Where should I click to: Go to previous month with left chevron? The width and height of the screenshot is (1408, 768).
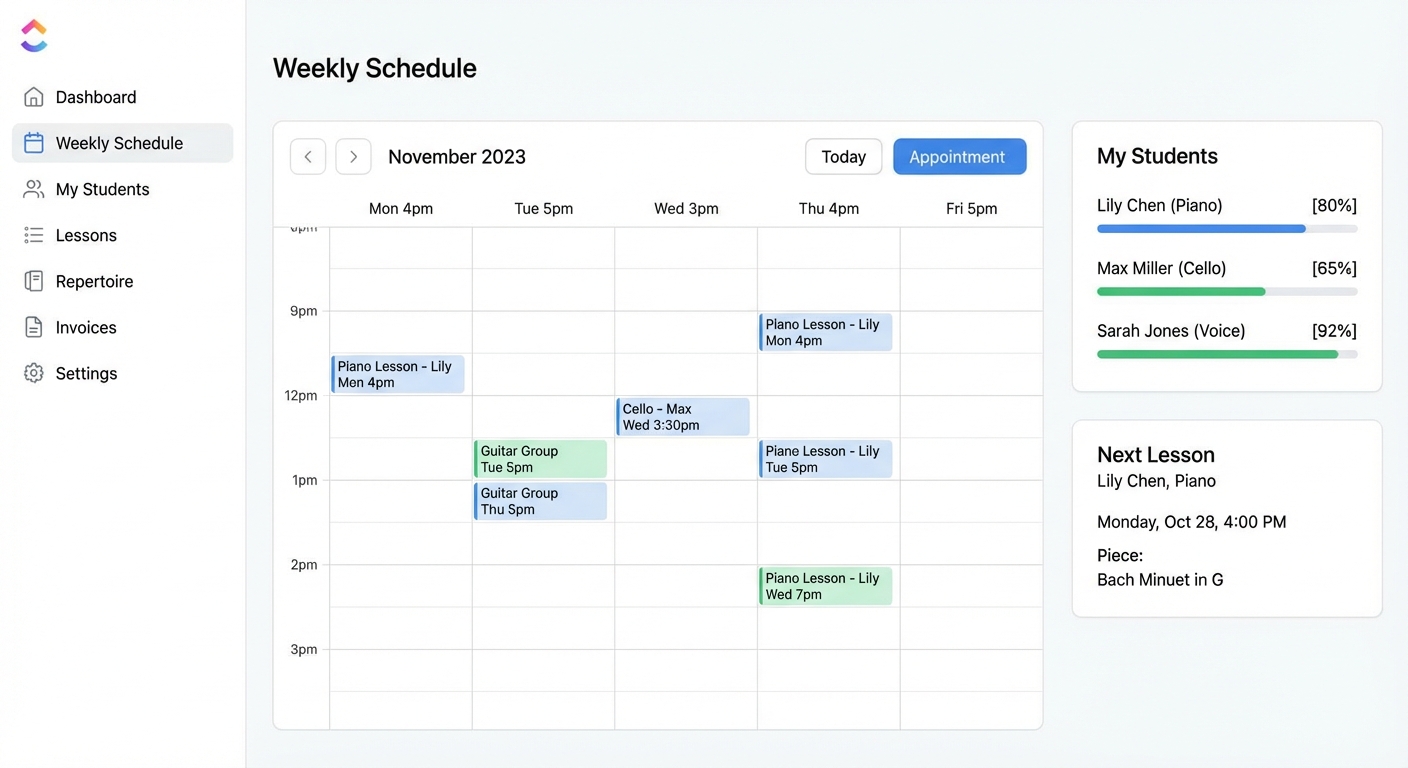coord(308,157)
